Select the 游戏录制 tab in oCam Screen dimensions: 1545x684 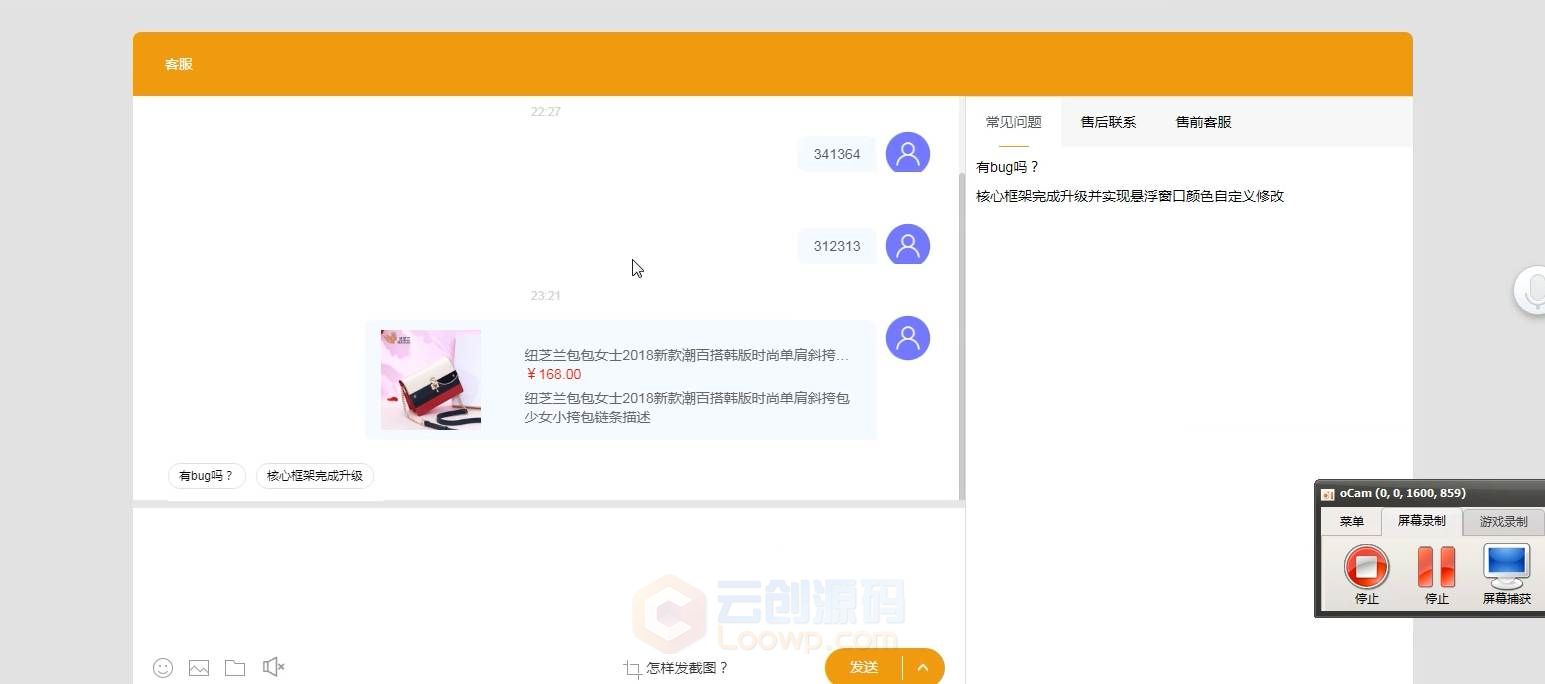click(1503, 522)
